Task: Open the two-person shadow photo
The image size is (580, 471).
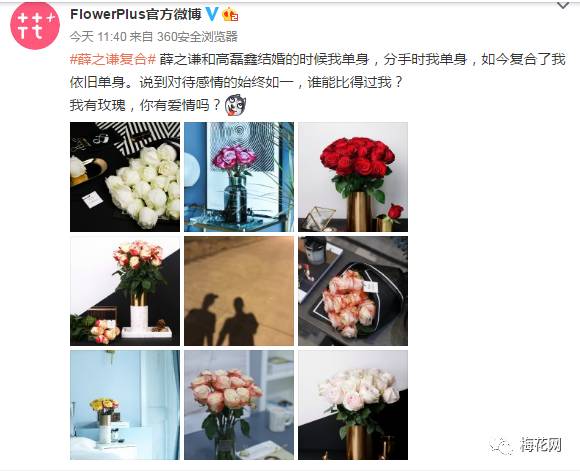Action: [x=239, y=291]
